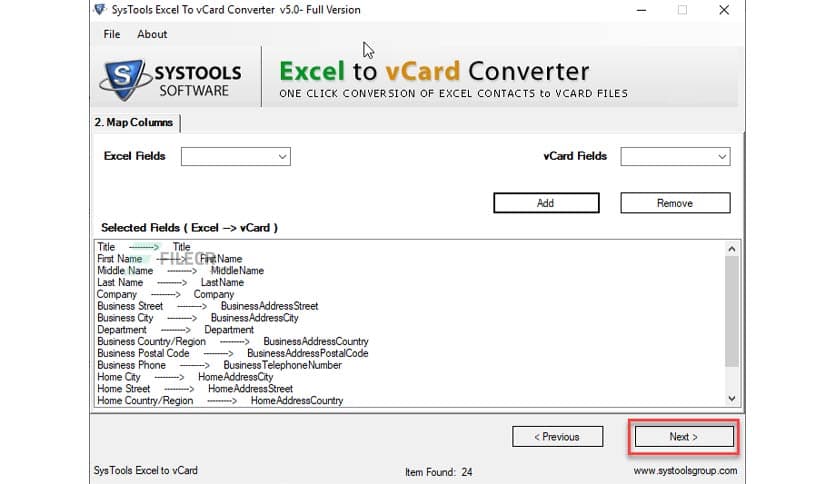Viewport: 836px width, 484px height.
Task: Click the Remove button
Action: pyautogui.click(x=675, y=203)
